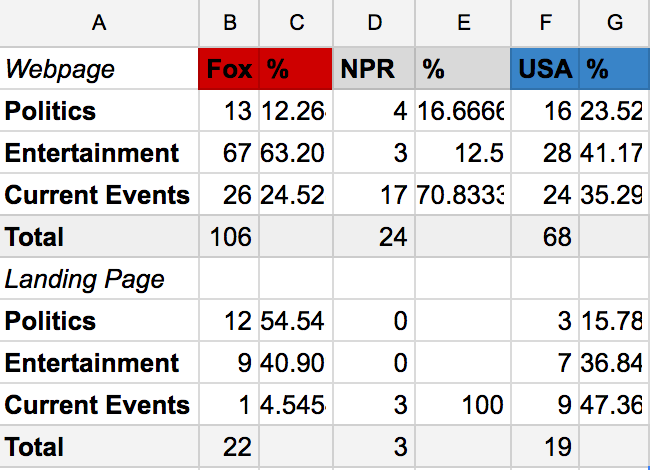650x470 pixels.
Task: Select column E header
Action: coord(463,23)
